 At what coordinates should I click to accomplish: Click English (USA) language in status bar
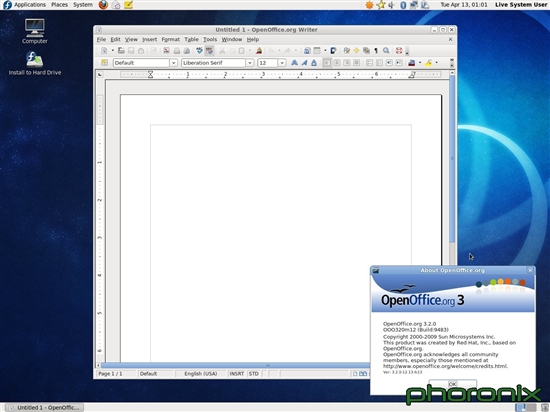[201, 374]
